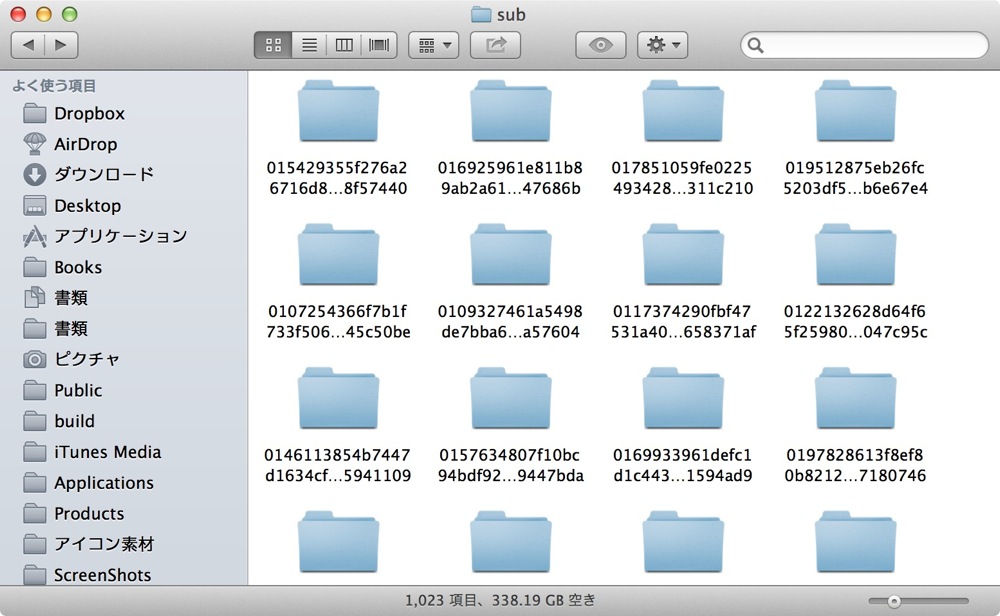
Task: Click the search input field
Action: [x=864, y=45]
